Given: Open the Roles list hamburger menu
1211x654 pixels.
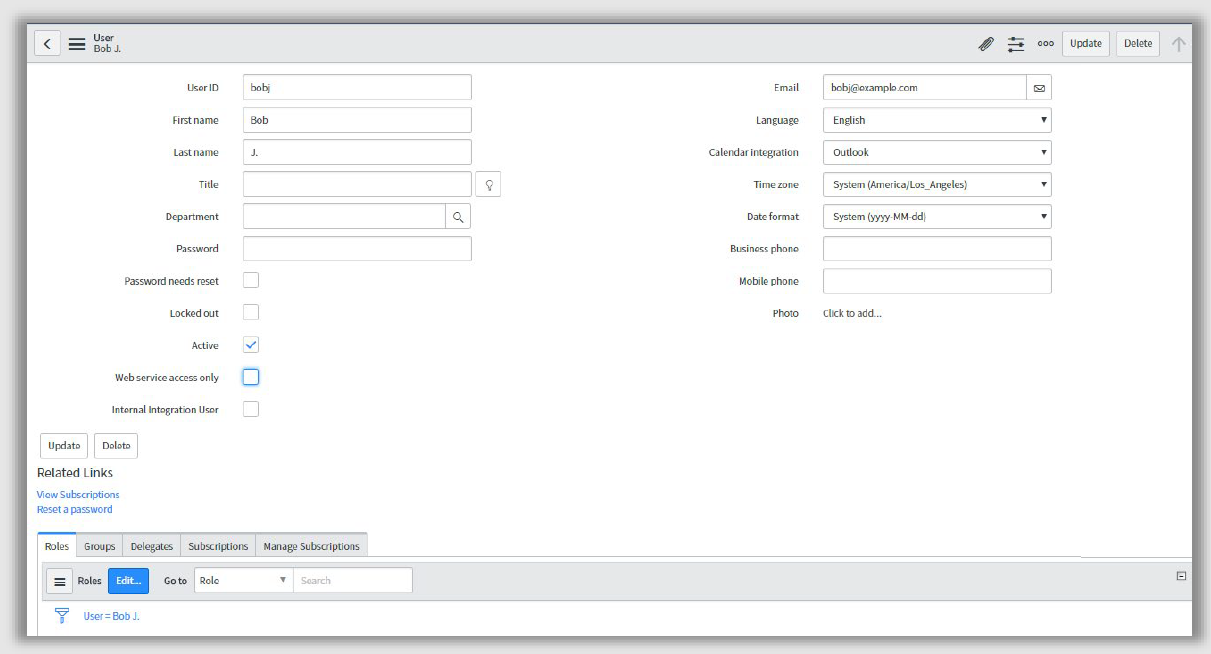Looking at the screenshot, I should coord(60,580).
